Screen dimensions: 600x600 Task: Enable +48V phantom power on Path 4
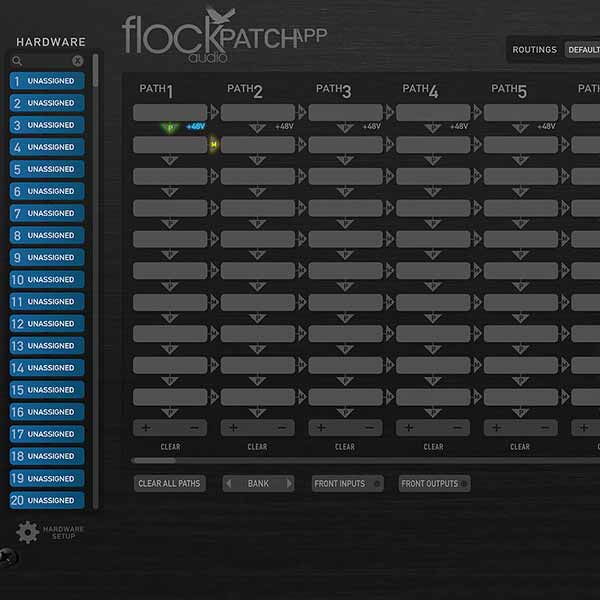[x=459, y=126]
